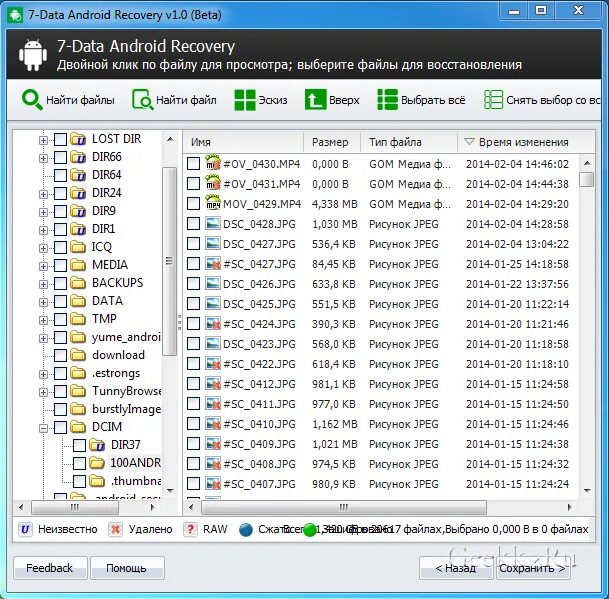Click the Feedback button
Screen dimensions: 609x599
pyautogui.click(x=50, y=568)
